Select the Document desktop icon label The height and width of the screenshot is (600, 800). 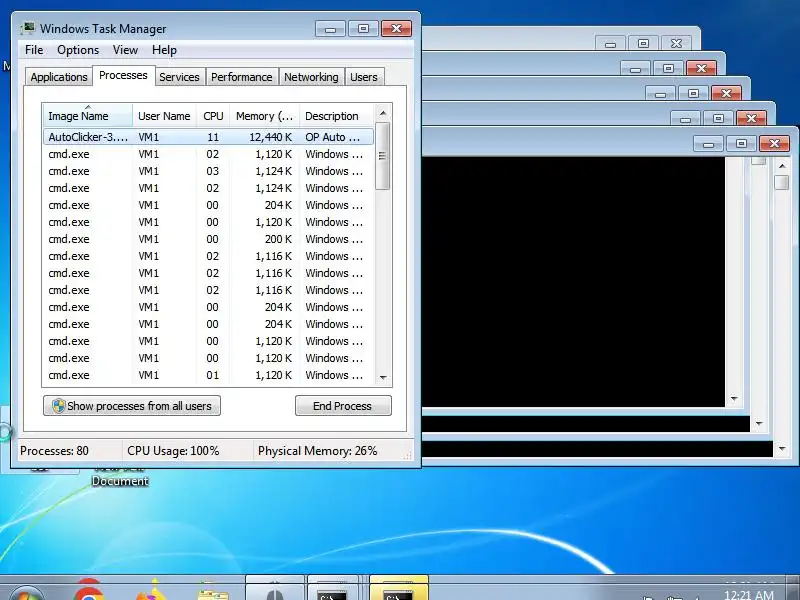coord(120,481)
